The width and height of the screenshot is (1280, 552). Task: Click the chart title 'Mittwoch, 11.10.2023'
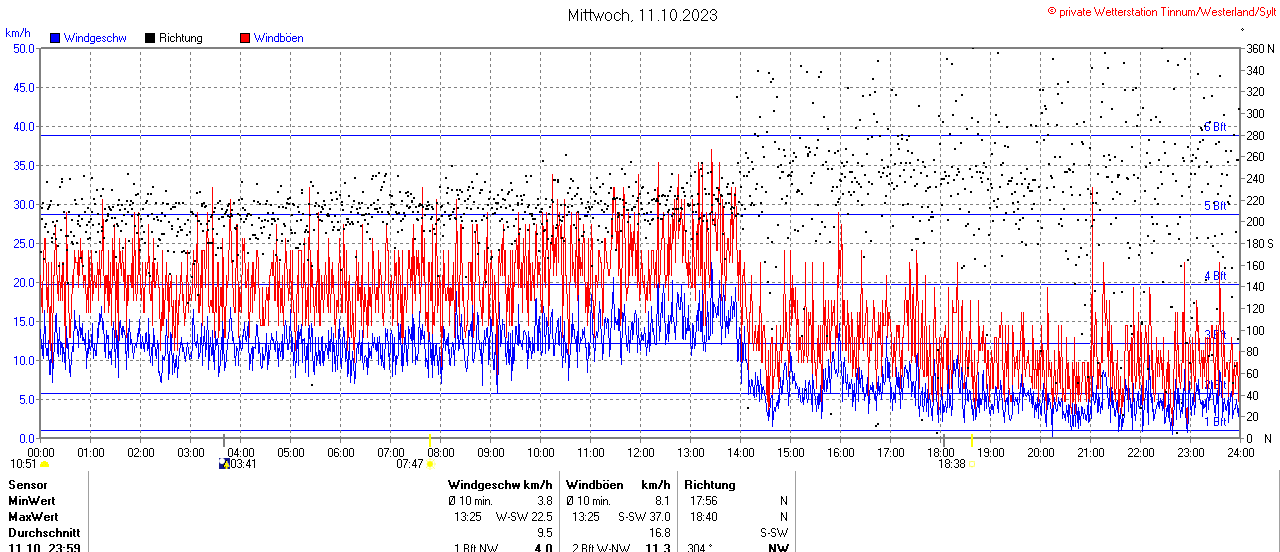642,15
